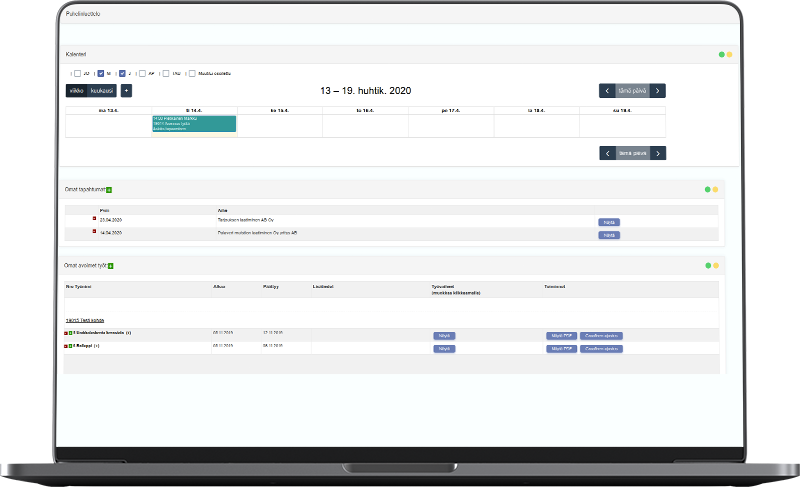Click green plus icon next to Omat tapahtumat
800x487 pixels.
109,190
